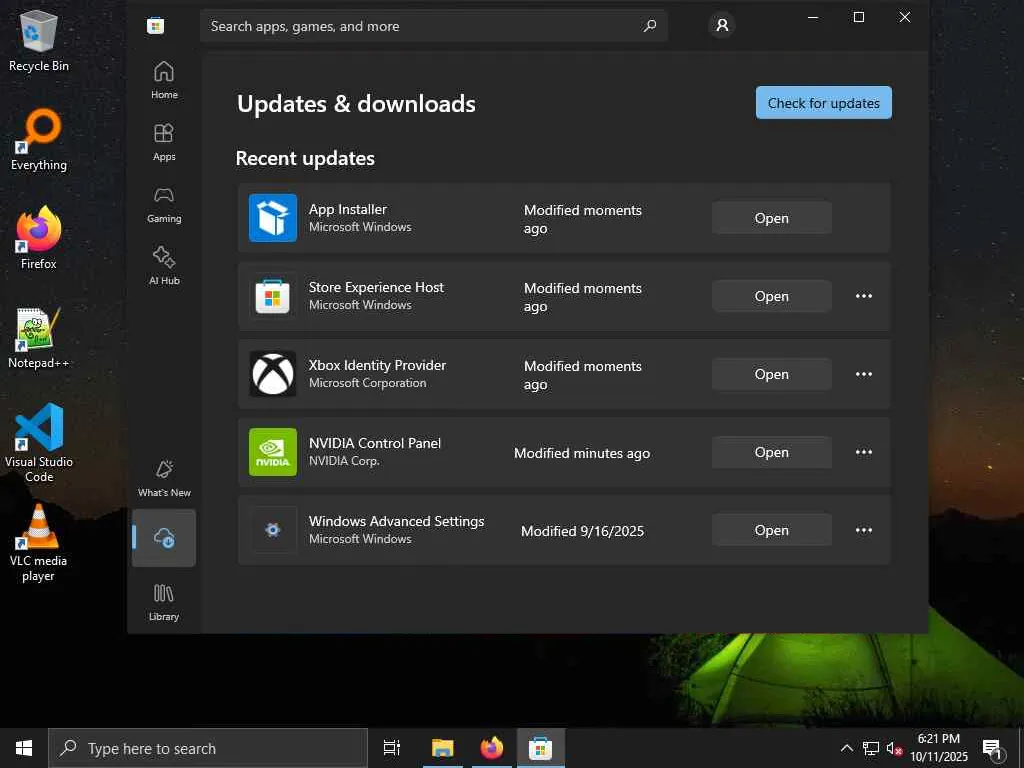Open more options for NVIDIA Control Panel
This screenshot has height=768, width=1024.
coord(863,452)
